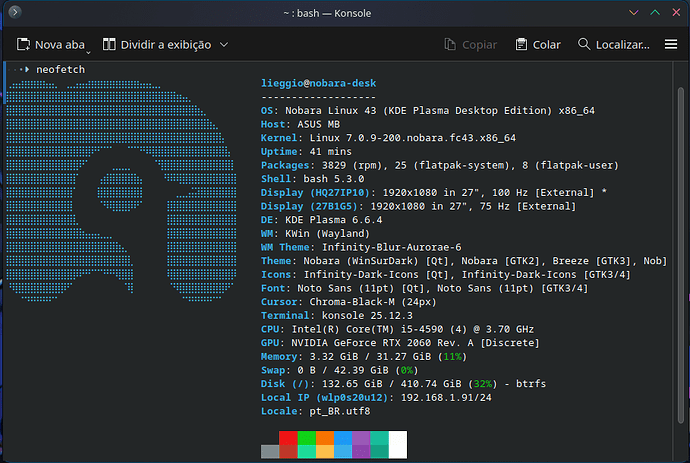Viewport: 690px width, 463px height.
Task: Click the DE value KDE Plasma 6.6.4
Action: (x=334, y=220)
